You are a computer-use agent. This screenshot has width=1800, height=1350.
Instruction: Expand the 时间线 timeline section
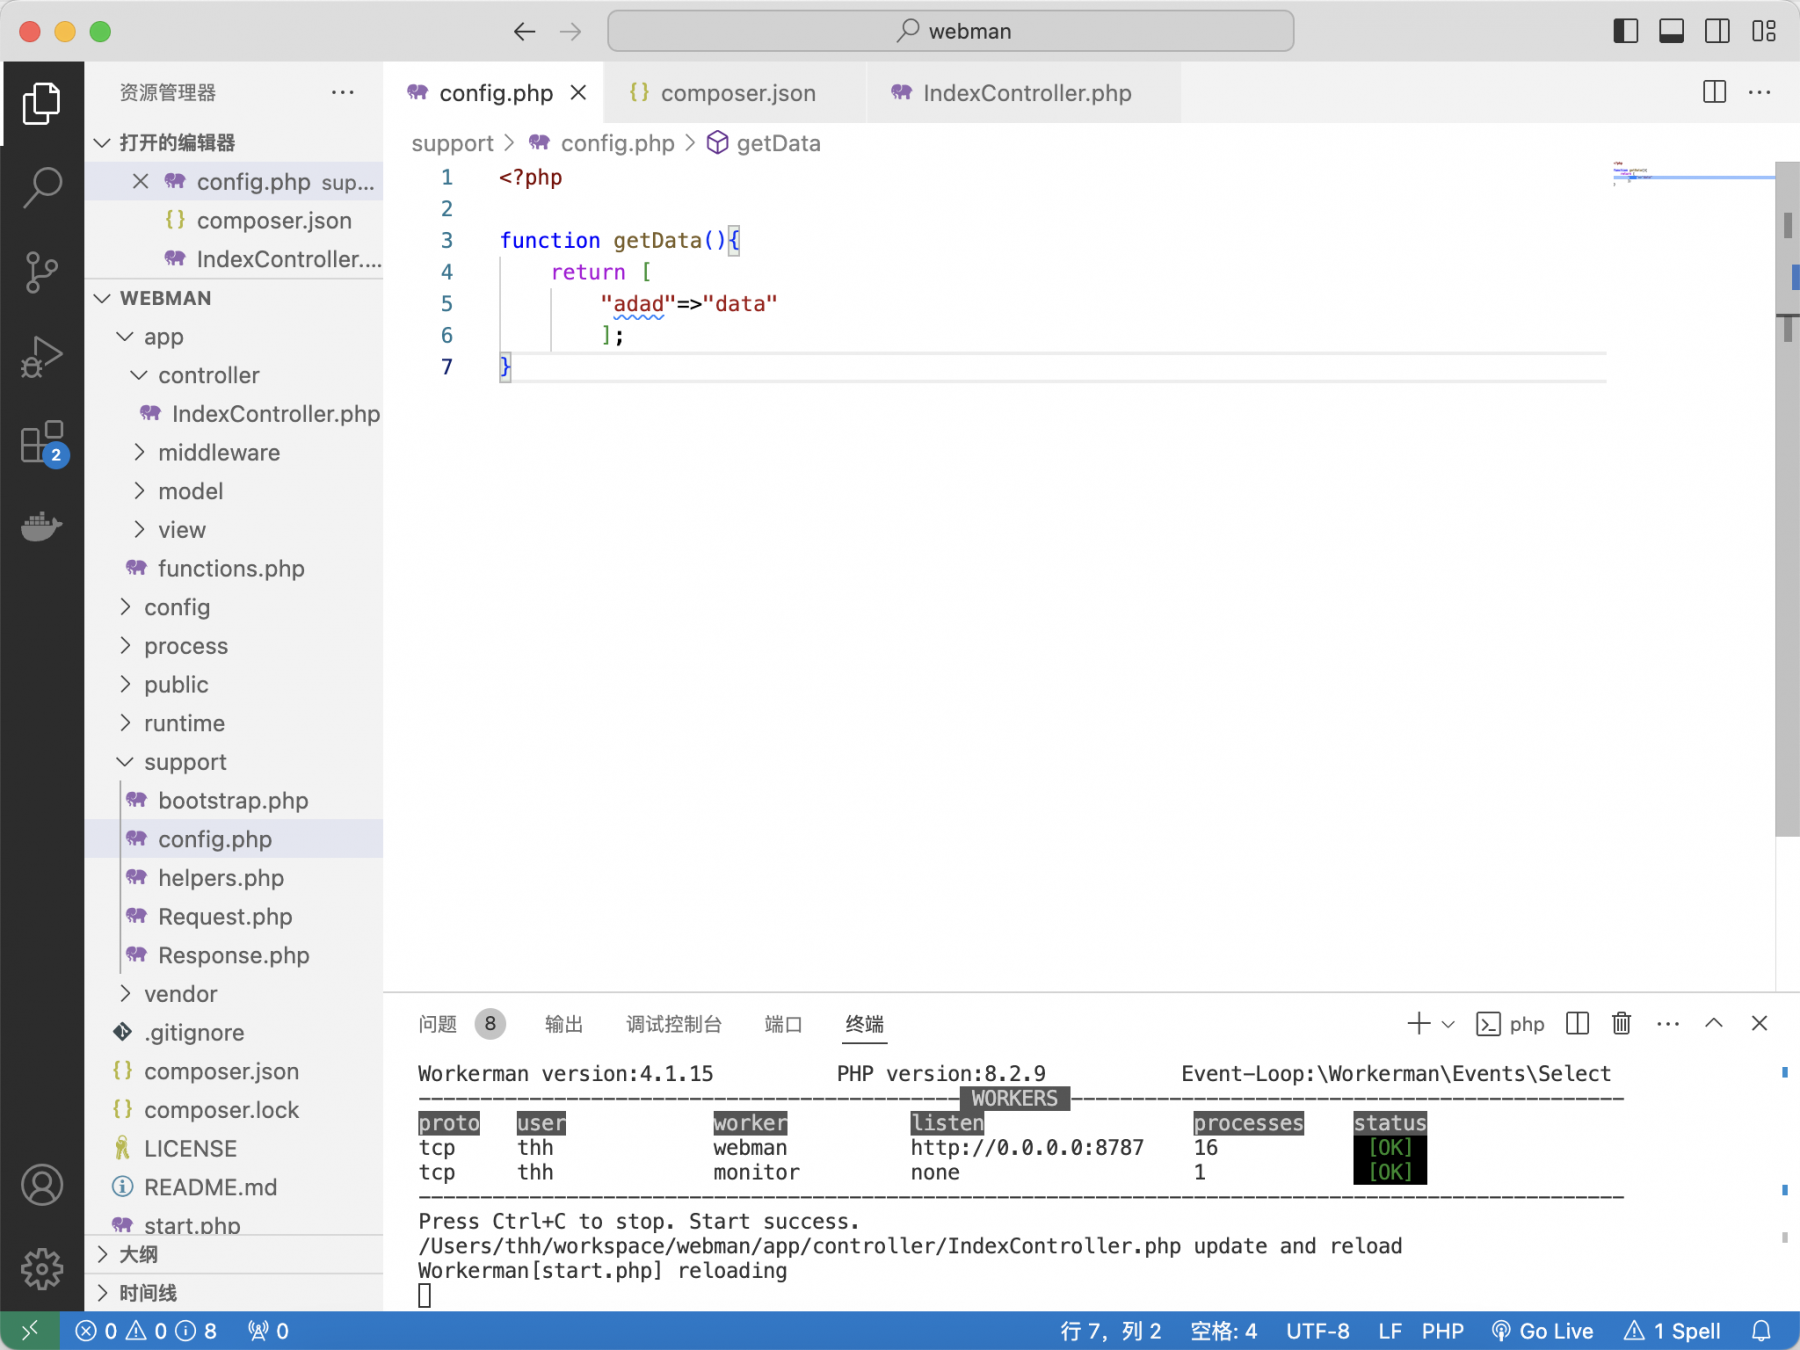(234, 1293)
